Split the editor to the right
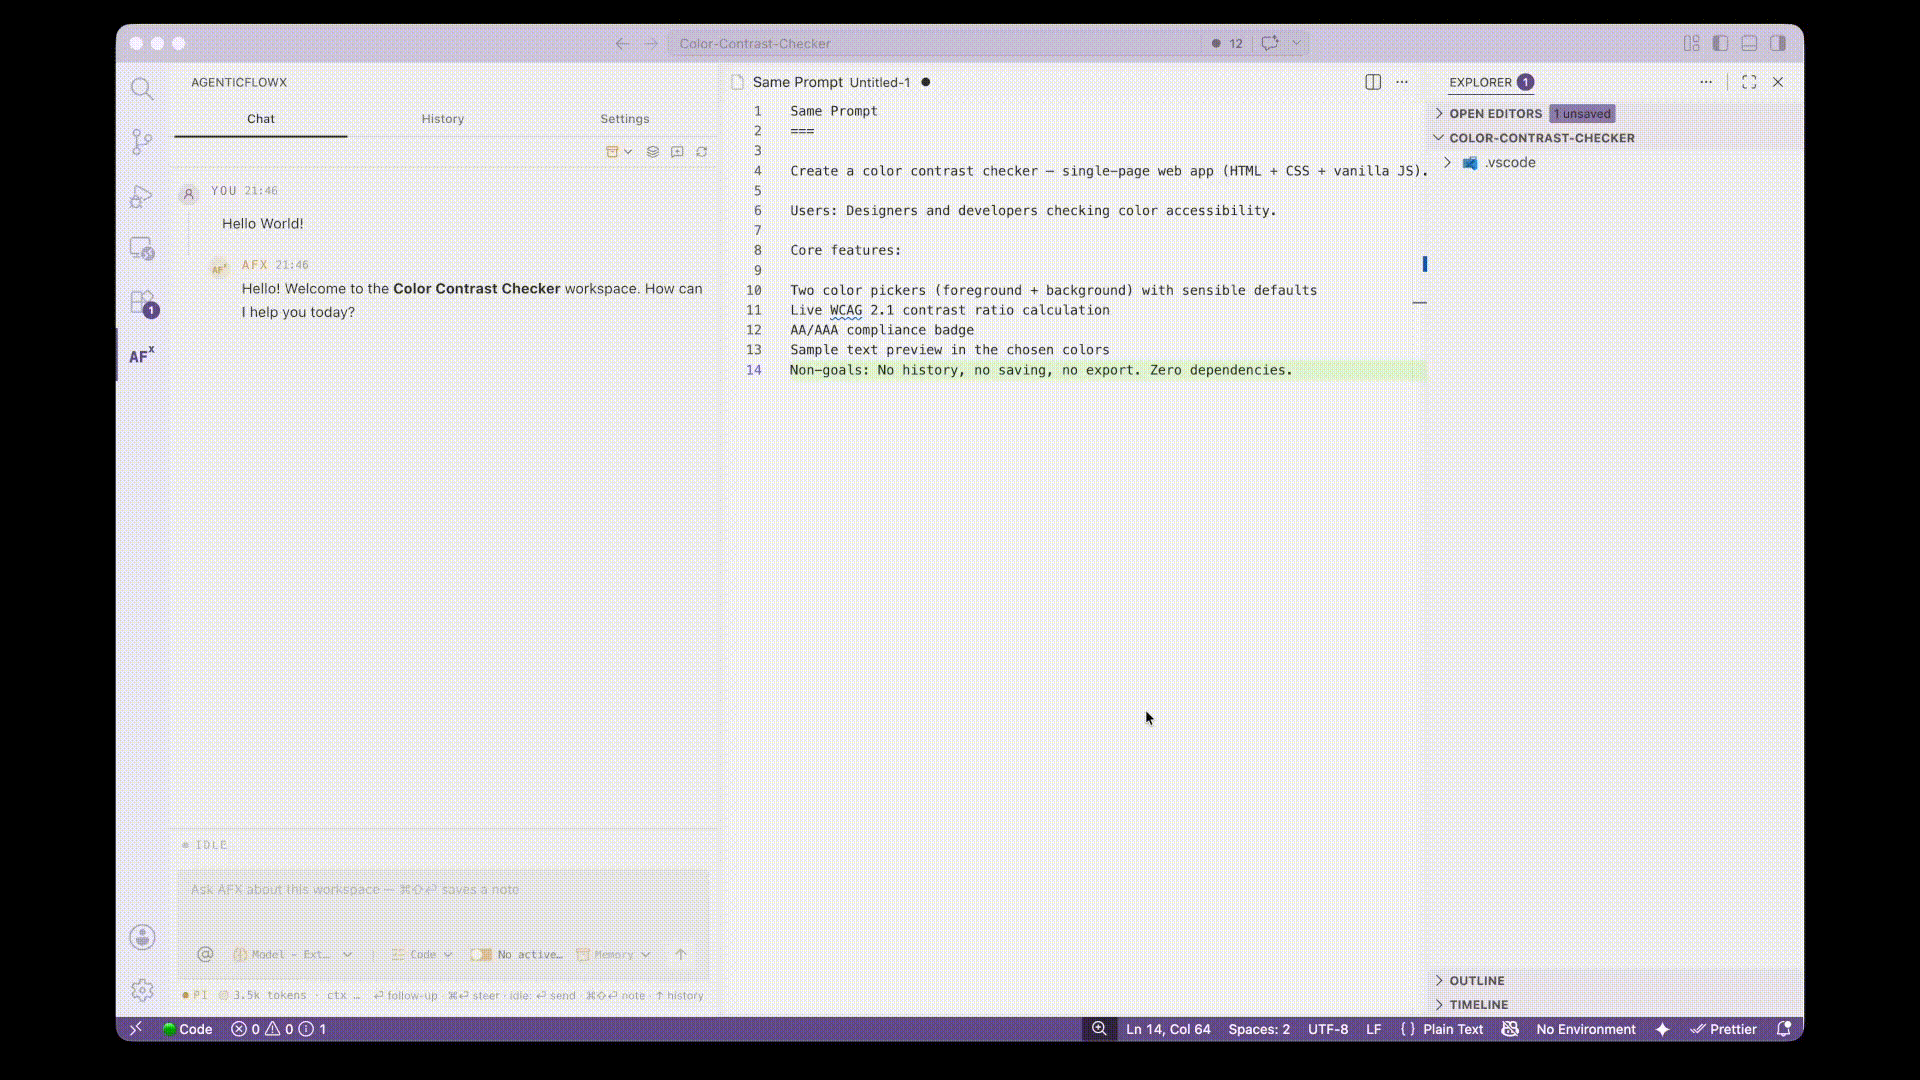The image size is (1920, 1080). point(1373,82)
